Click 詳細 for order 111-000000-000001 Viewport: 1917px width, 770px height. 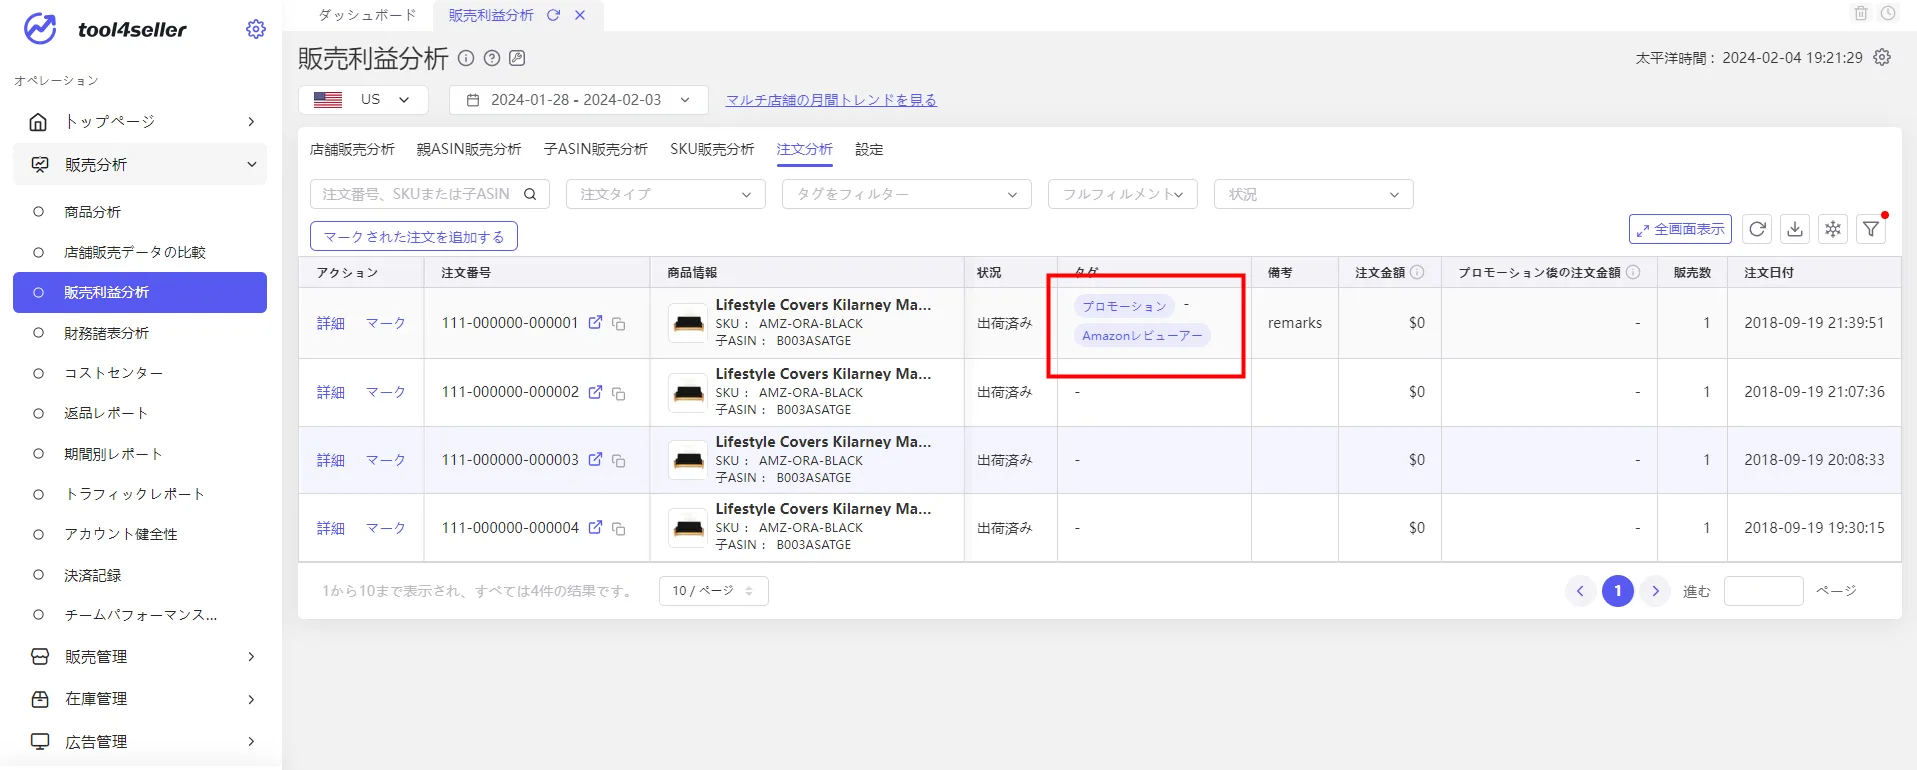(x=331, y=323)
